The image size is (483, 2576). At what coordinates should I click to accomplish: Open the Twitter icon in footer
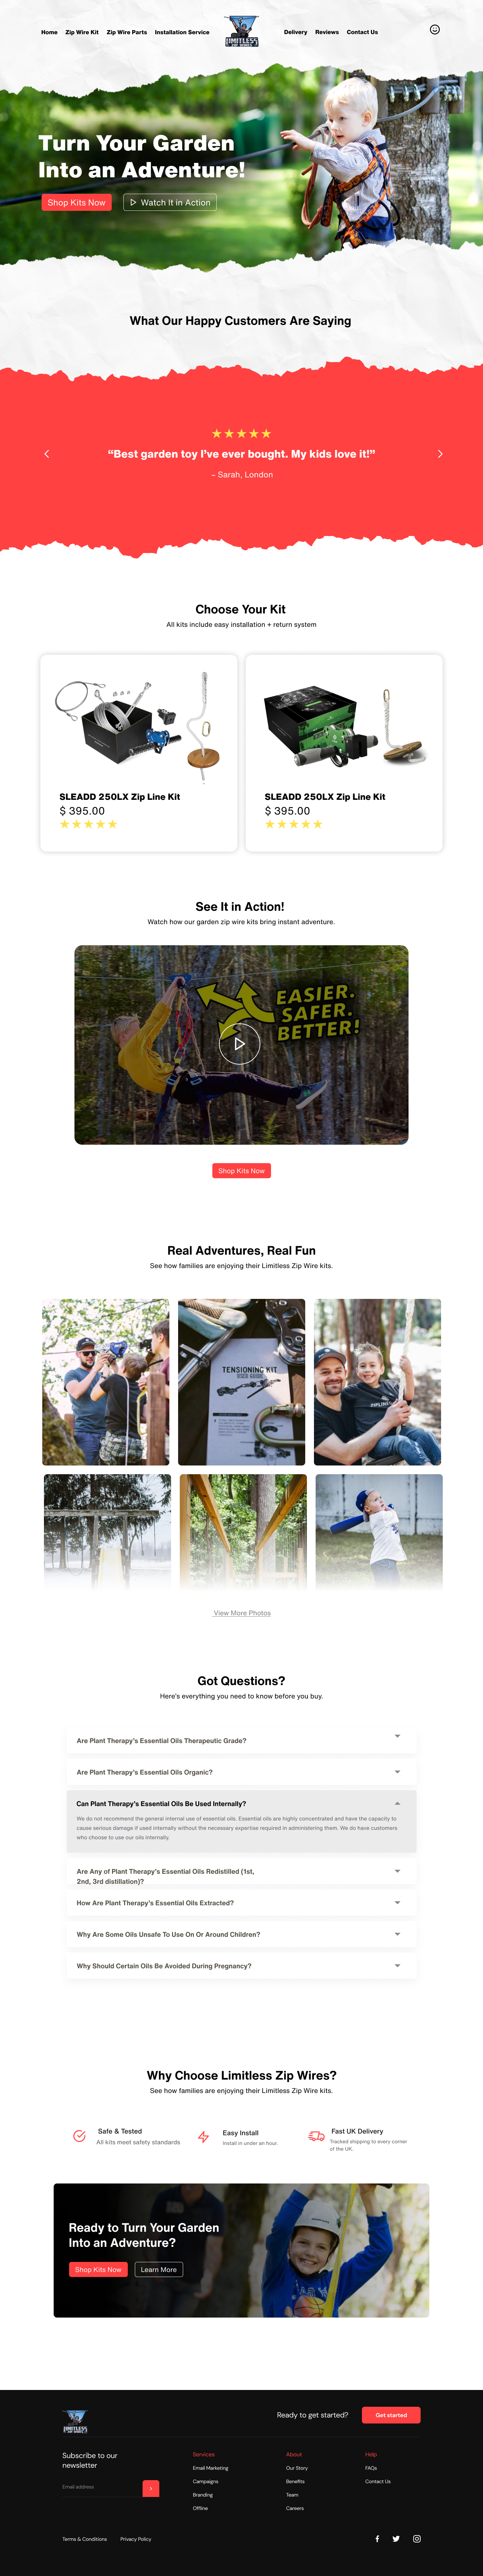tap(396, 2538)
